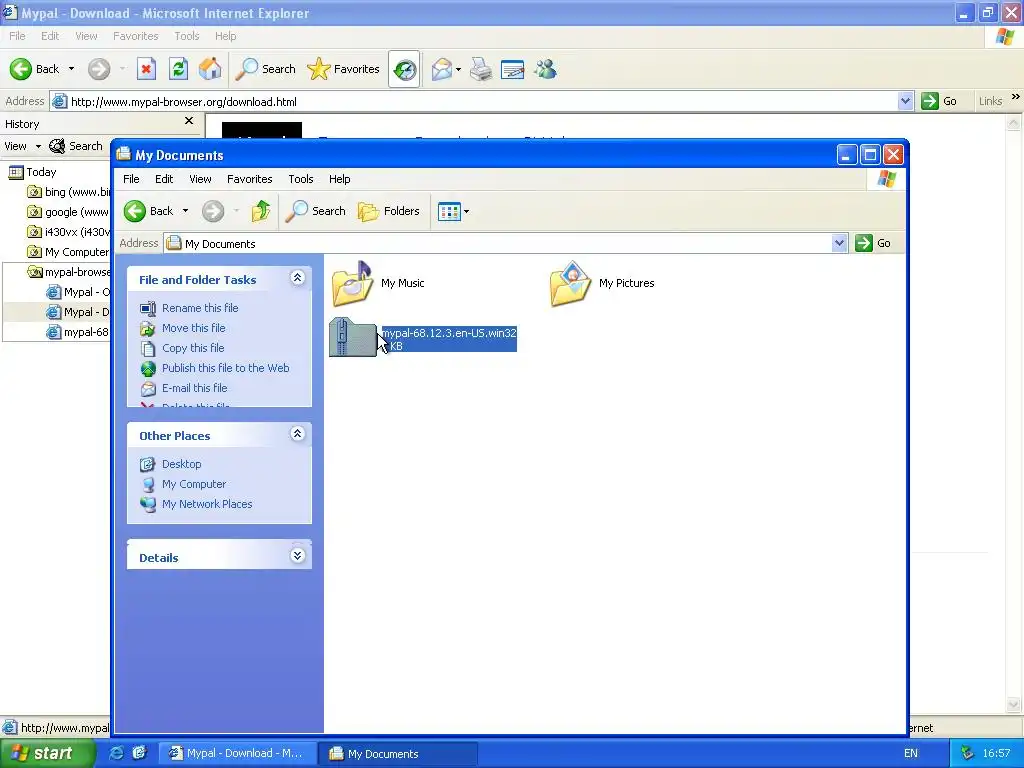This screenshot has height=768, width=1024.
Task: Select My Pictures folder icon
Action: point(571,283)
